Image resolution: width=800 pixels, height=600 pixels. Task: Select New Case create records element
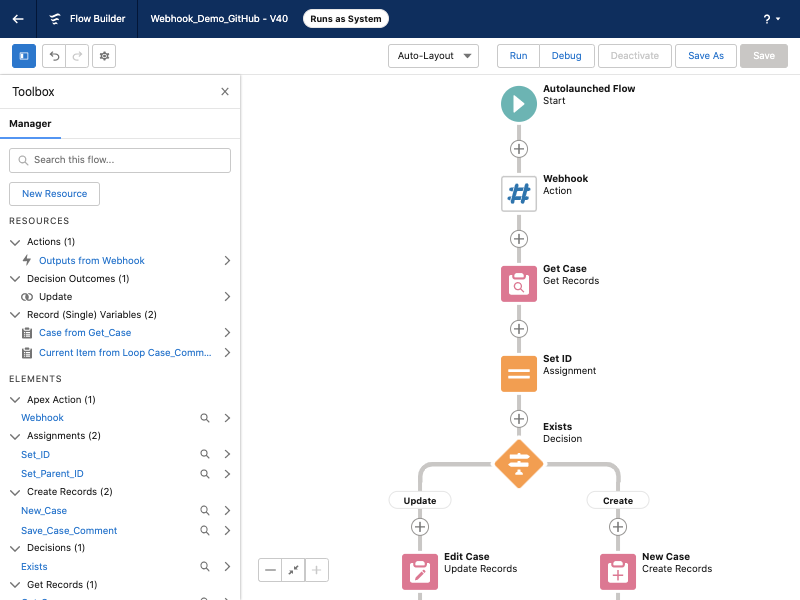point(618,572)
